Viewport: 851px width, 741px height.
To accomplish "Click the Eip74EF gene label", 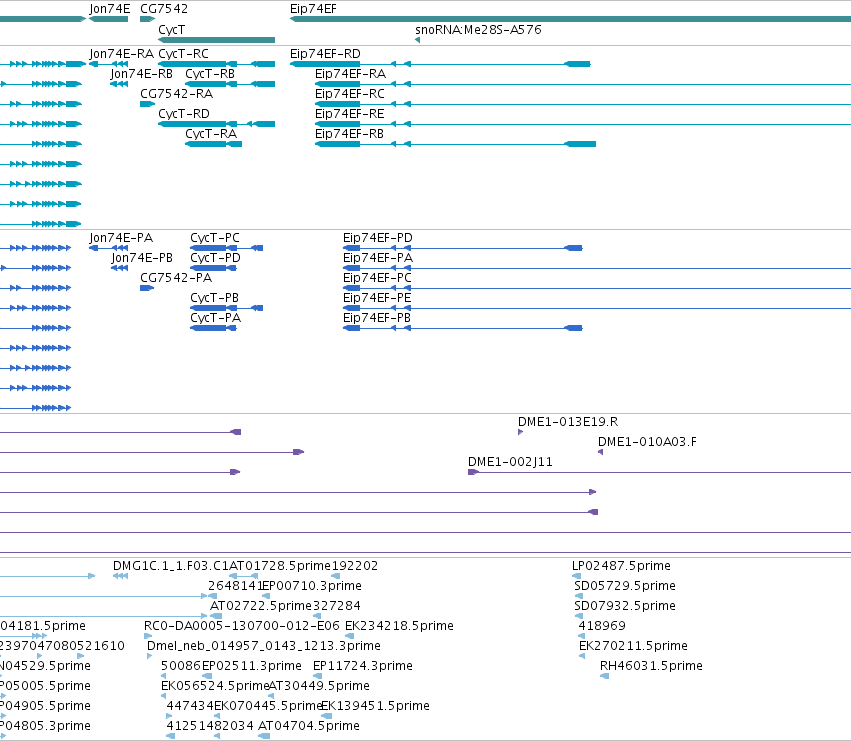I will 313,9.
